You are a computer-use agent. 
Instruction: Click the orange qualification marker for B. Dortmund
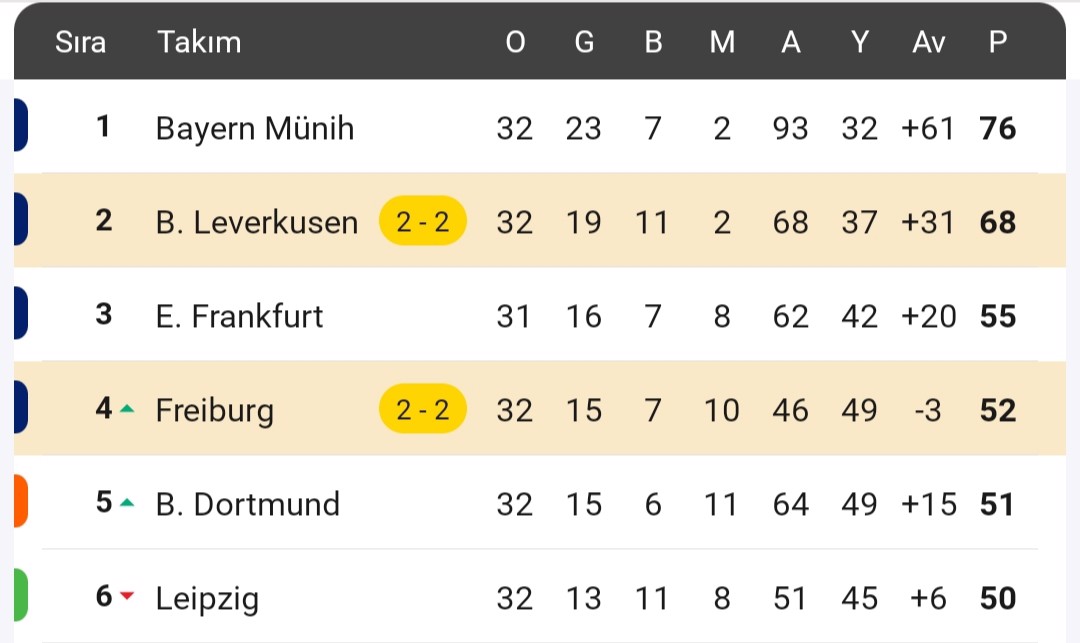[21, 501]
